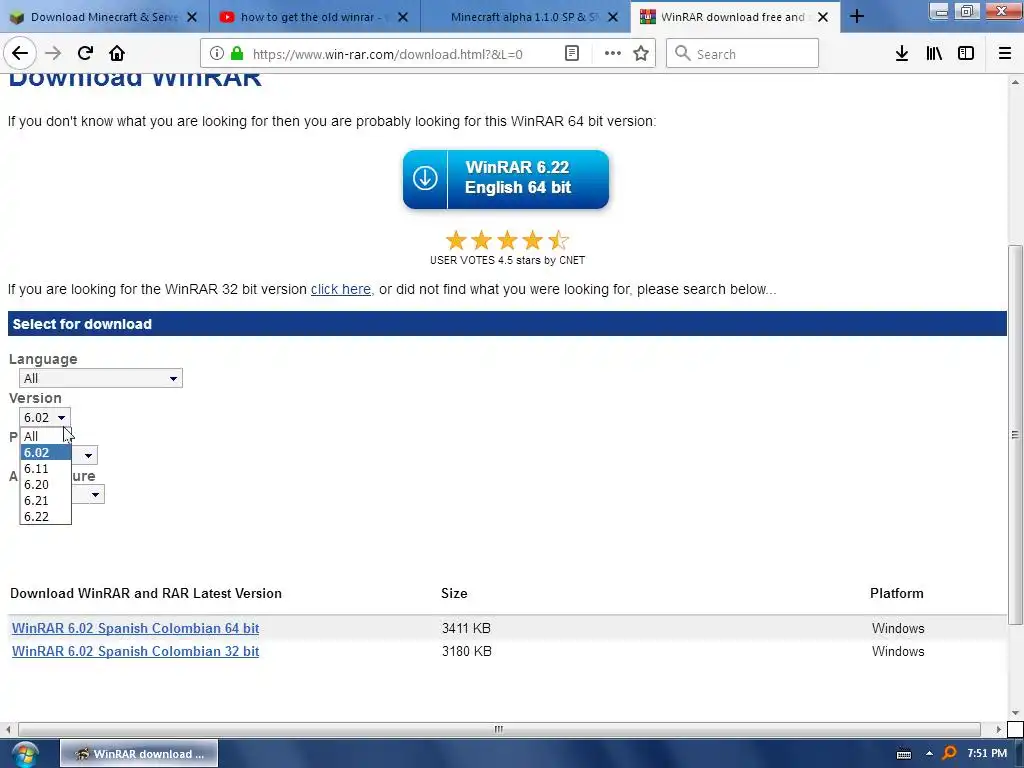Click the Size column header
1024x768 pixels.
(x=454, y=594)
